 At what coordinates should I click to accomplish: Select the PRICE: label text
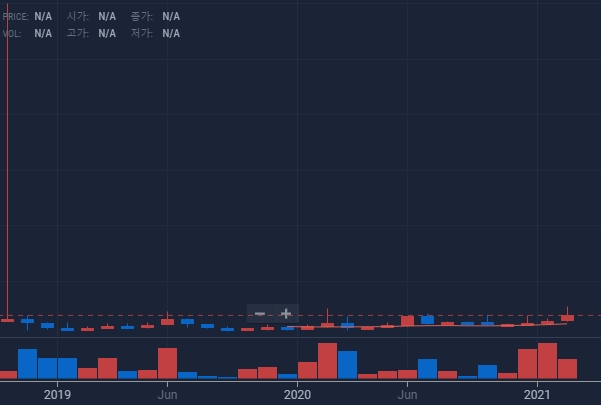(x=16, y=17)
